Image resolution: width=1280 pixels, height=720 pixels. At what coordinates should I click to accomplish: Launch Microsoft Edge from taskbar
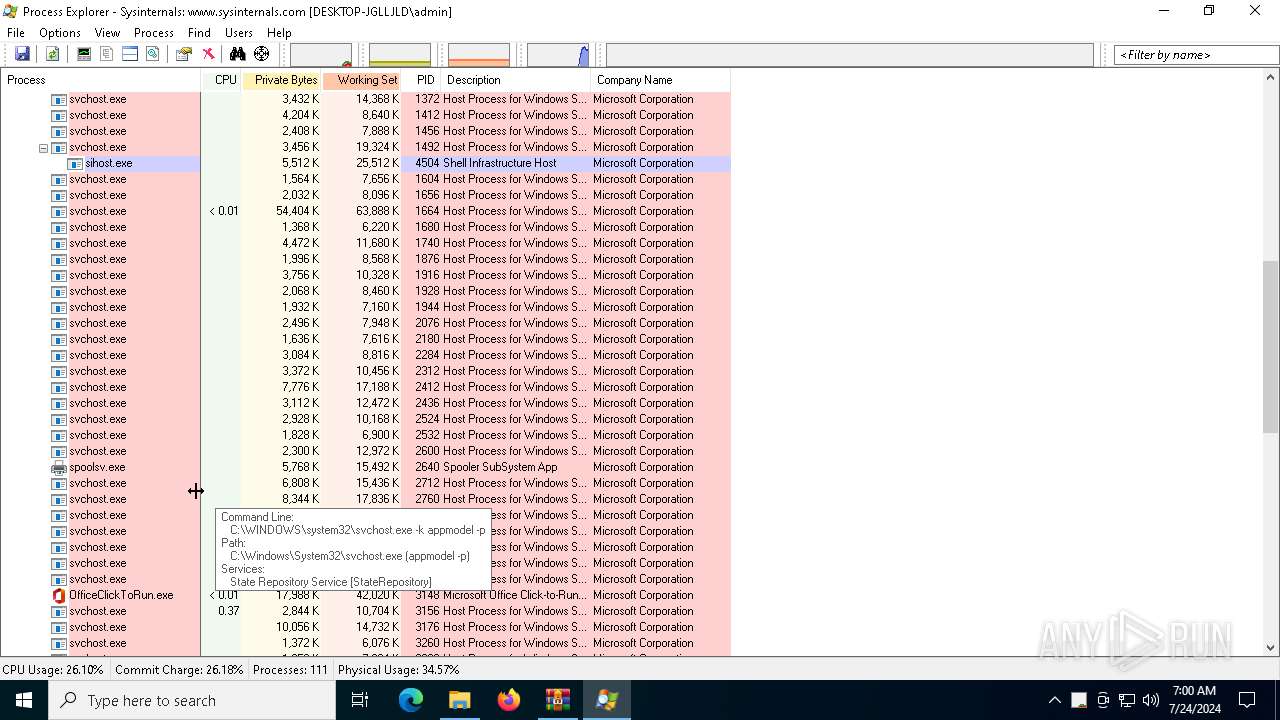tap(411, 700)
